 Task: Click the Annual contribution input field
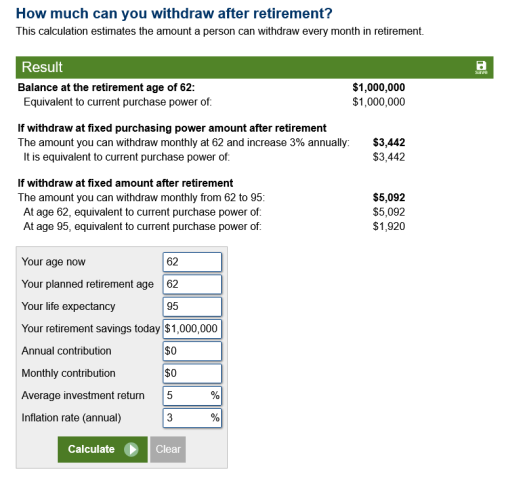(x=192, y=351)
